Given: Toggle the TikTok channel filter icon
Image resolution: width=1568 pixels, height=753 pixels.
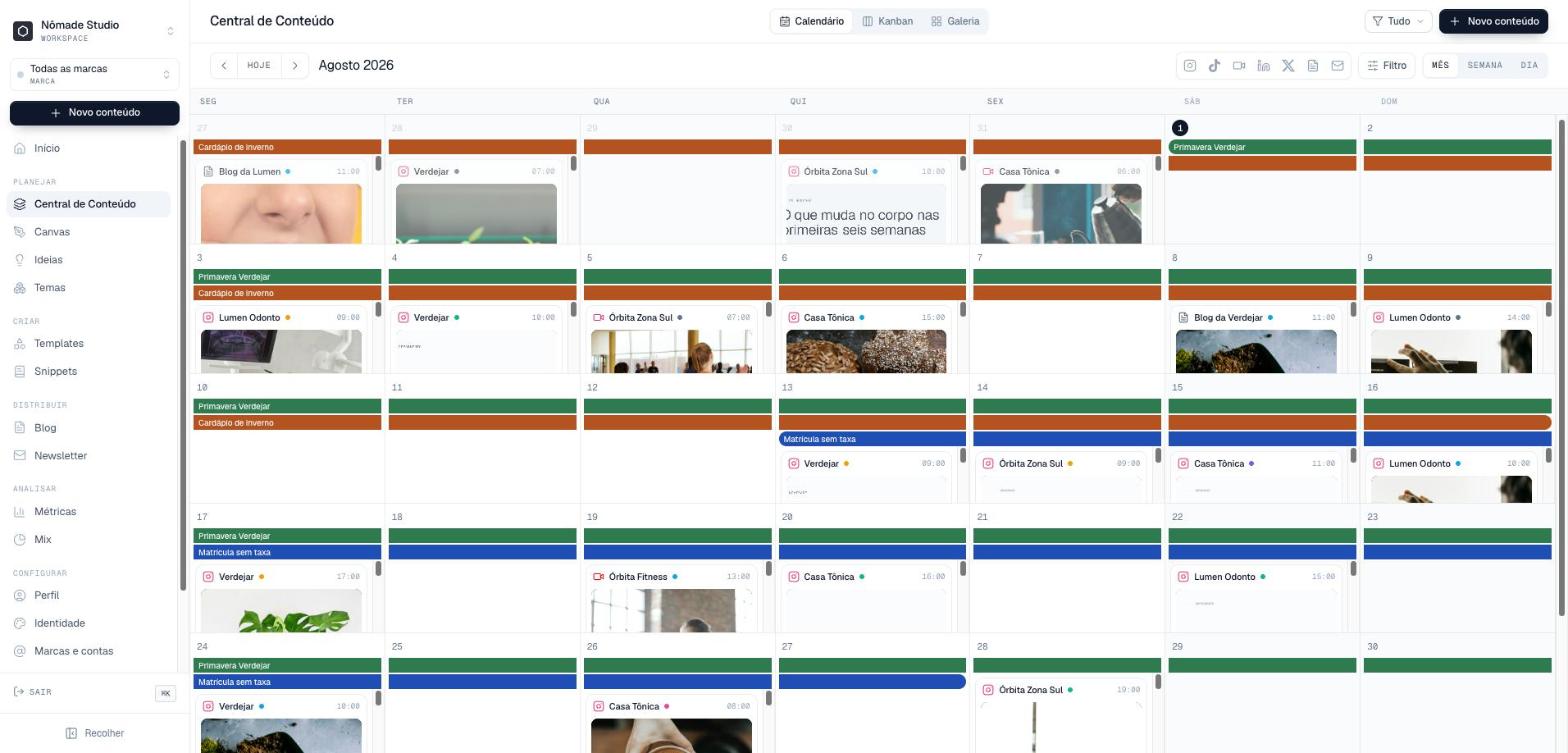Looking at the screenshot, I should 1214,66.
